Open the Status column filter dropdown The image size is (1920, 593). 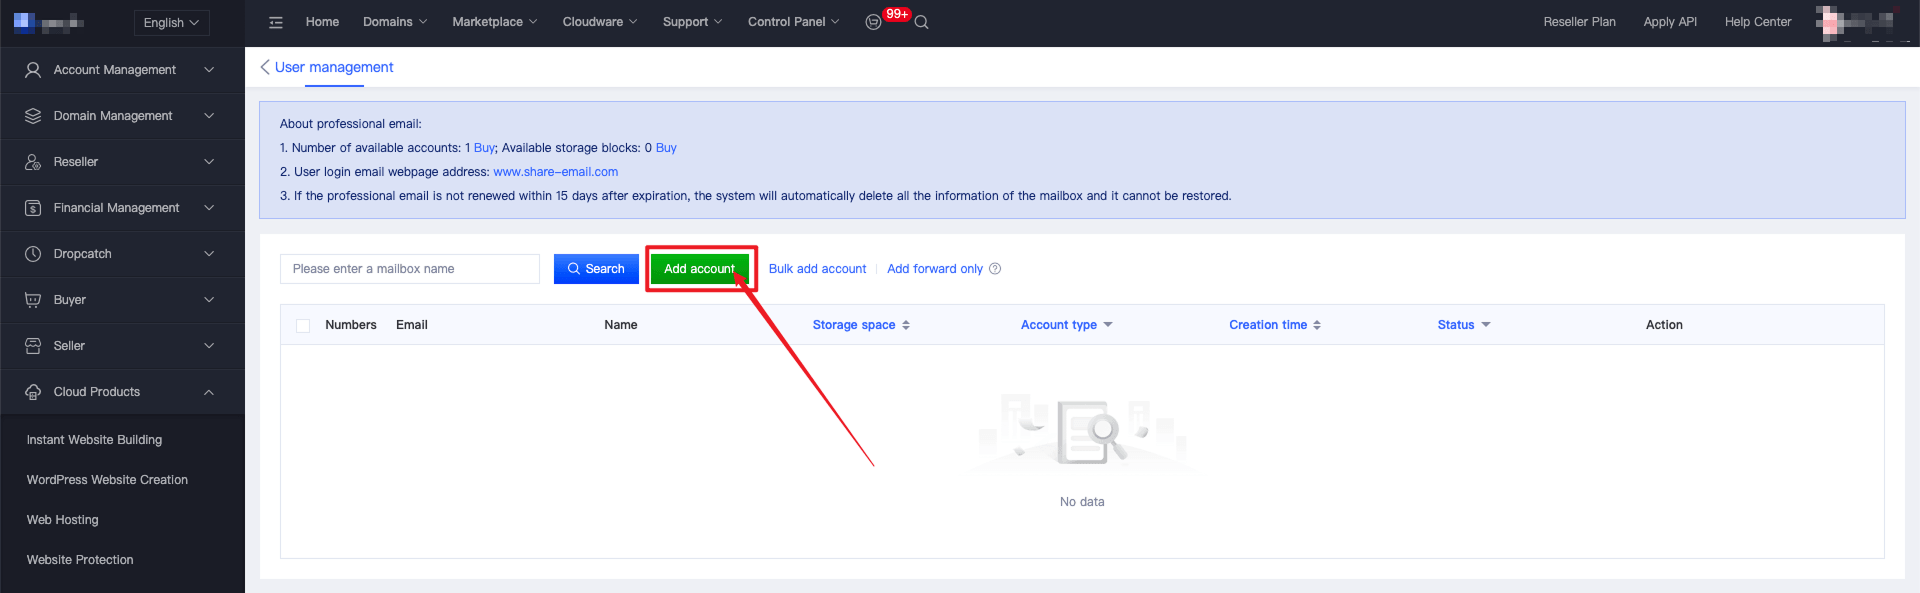[1486, 325]
